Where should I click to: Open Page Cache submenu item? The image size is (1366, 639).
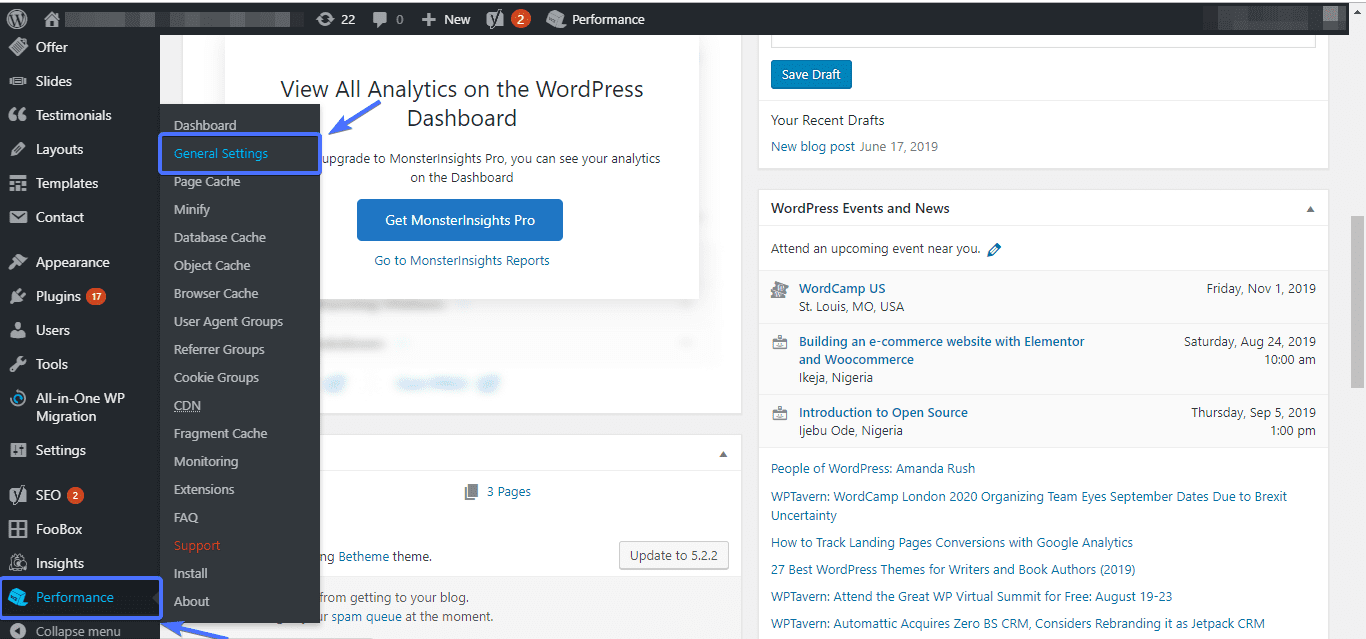pos(207,181)
